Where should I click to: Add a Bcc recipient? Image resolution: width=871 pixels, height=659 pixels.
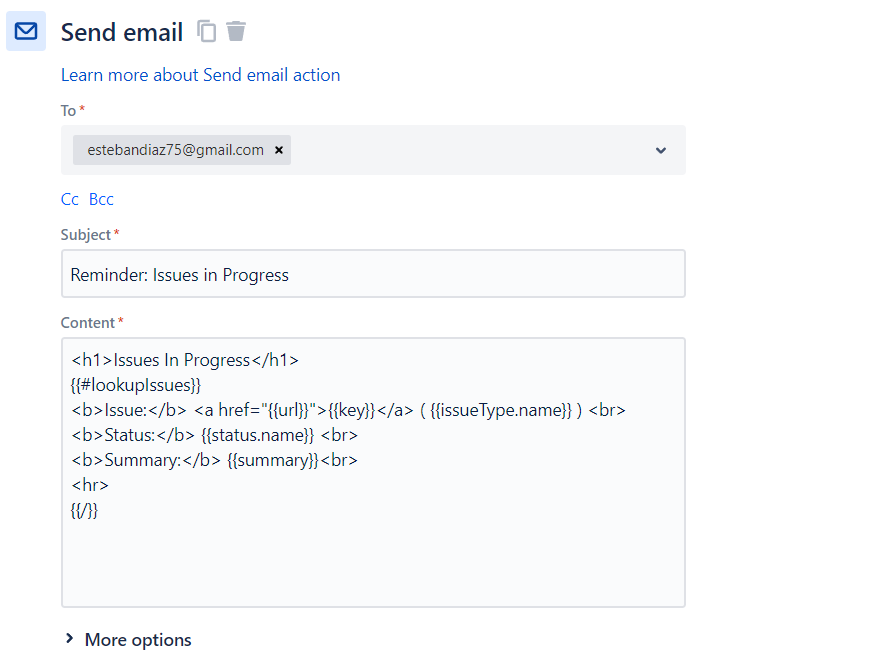[101, 199]
